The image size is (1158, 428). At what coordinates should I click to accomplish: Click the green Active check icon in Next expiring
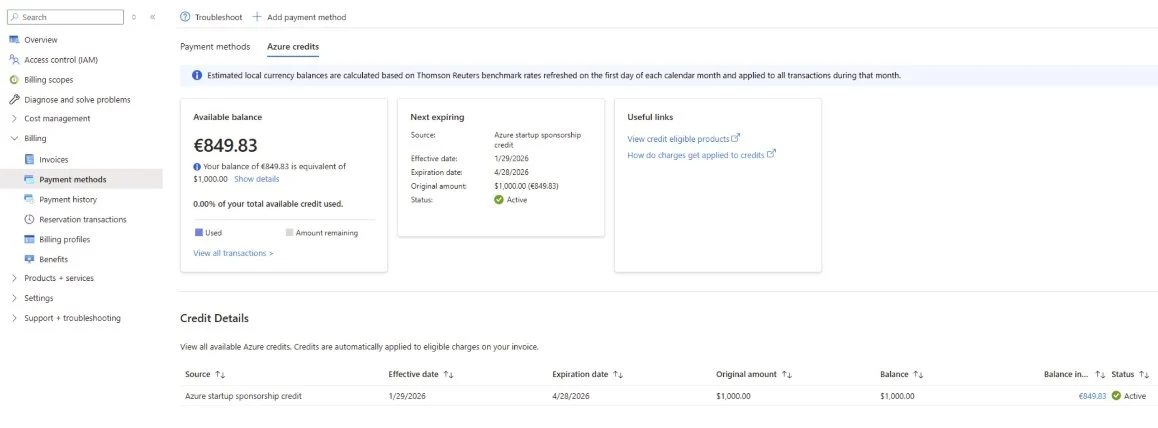tap(499, 199)
